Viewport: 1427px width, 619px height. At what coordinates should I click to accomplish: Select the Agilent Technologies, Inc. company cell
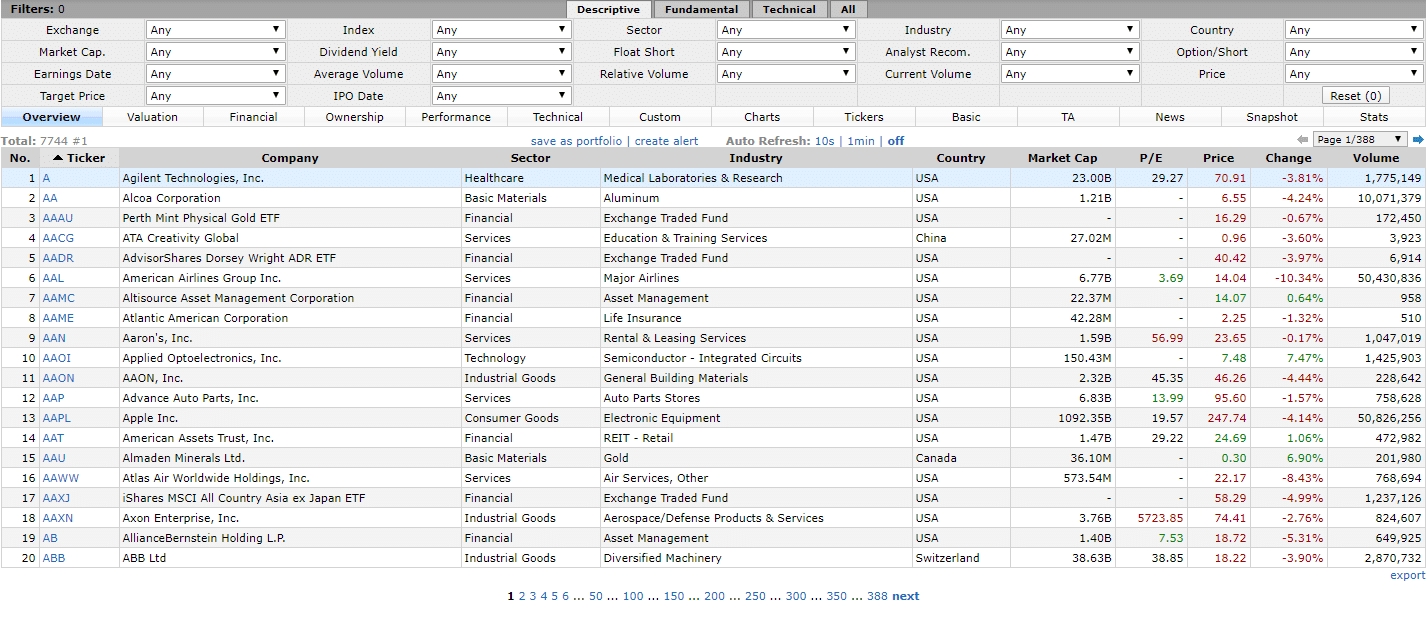pos(290,178)
